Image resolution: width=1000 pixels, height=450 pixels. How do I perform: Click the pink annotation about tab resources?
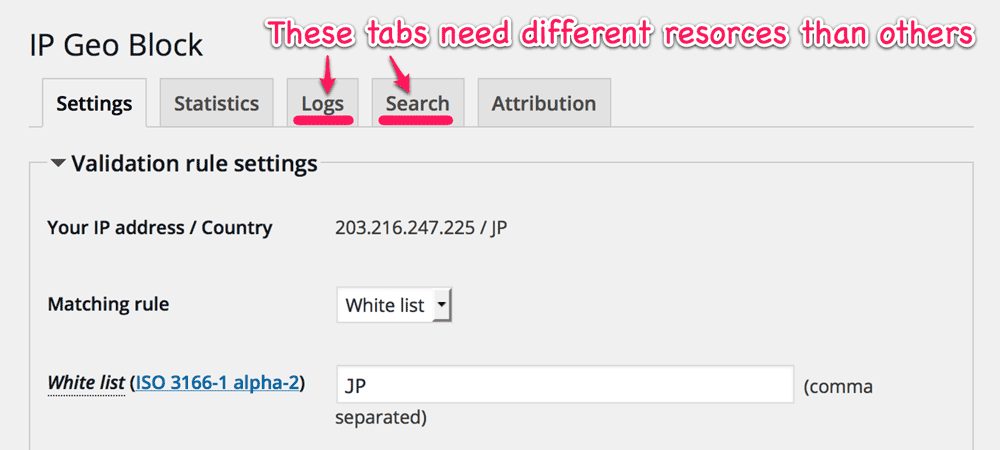pyautogui.click(x=621, y=34)
